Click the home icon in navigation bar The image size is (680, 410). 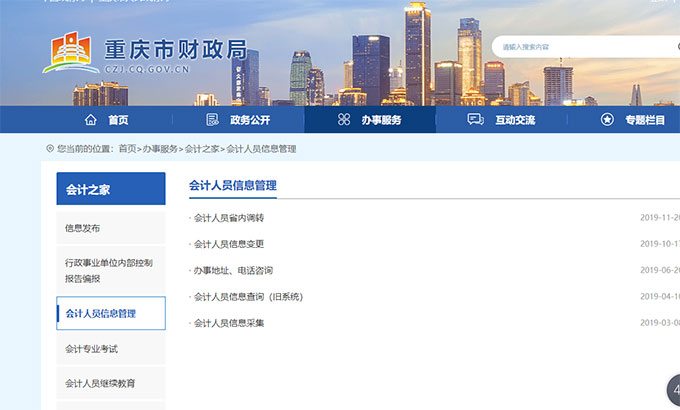(91, 120)
